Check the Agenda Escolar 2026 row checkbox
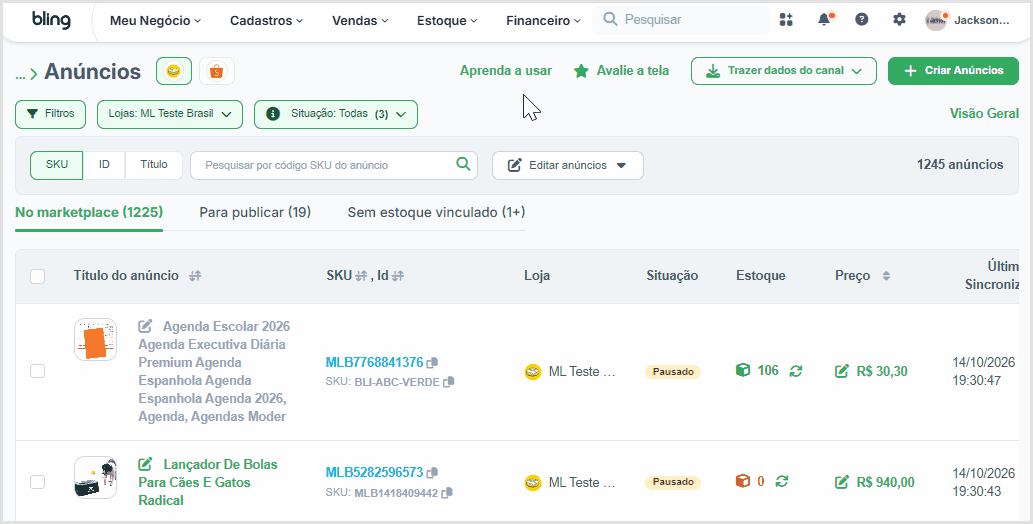1033x524 pixels. coord(38,371)
